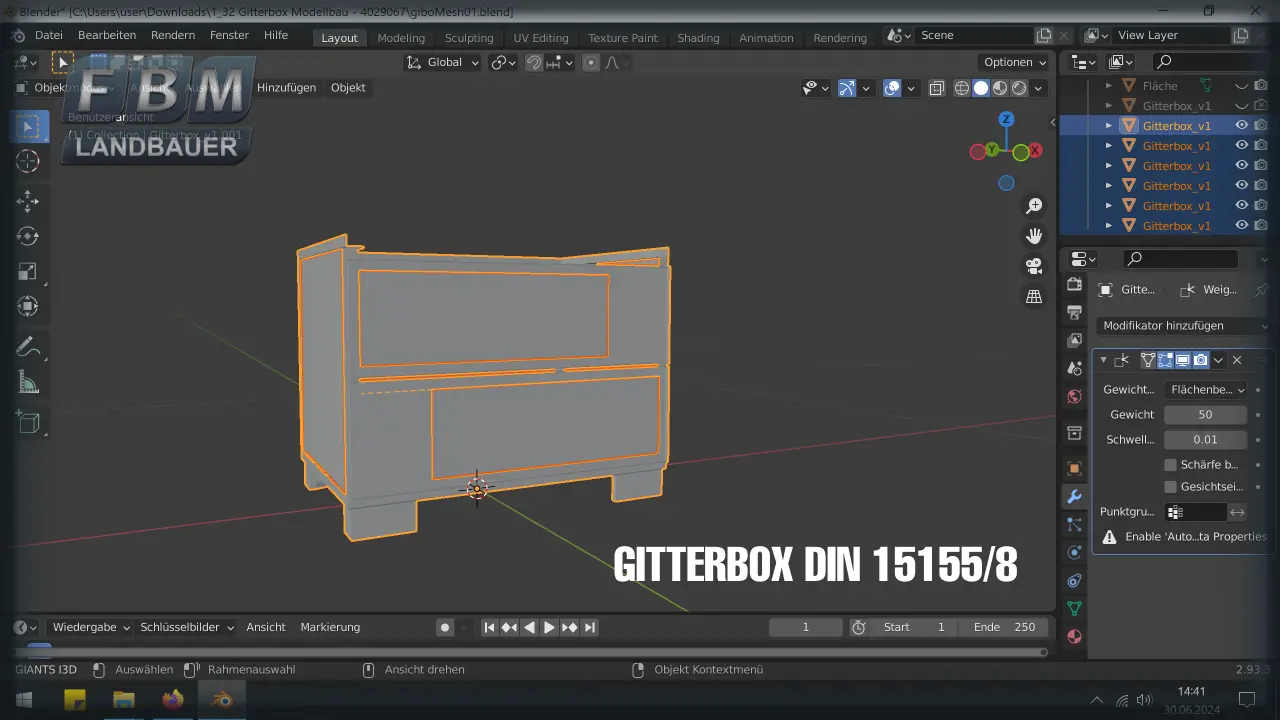Image resolution: width=1280 pixels, height=720 pixels.
Task: Expand the Fläche tree row
Action: tap(1108, 86)
